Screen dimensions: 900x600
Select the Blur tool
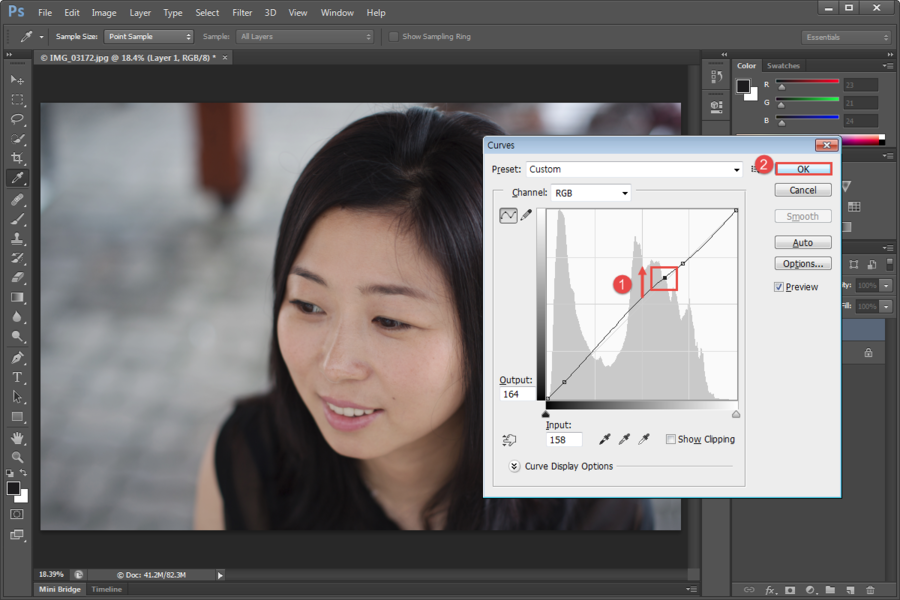(x=17, y=316)
